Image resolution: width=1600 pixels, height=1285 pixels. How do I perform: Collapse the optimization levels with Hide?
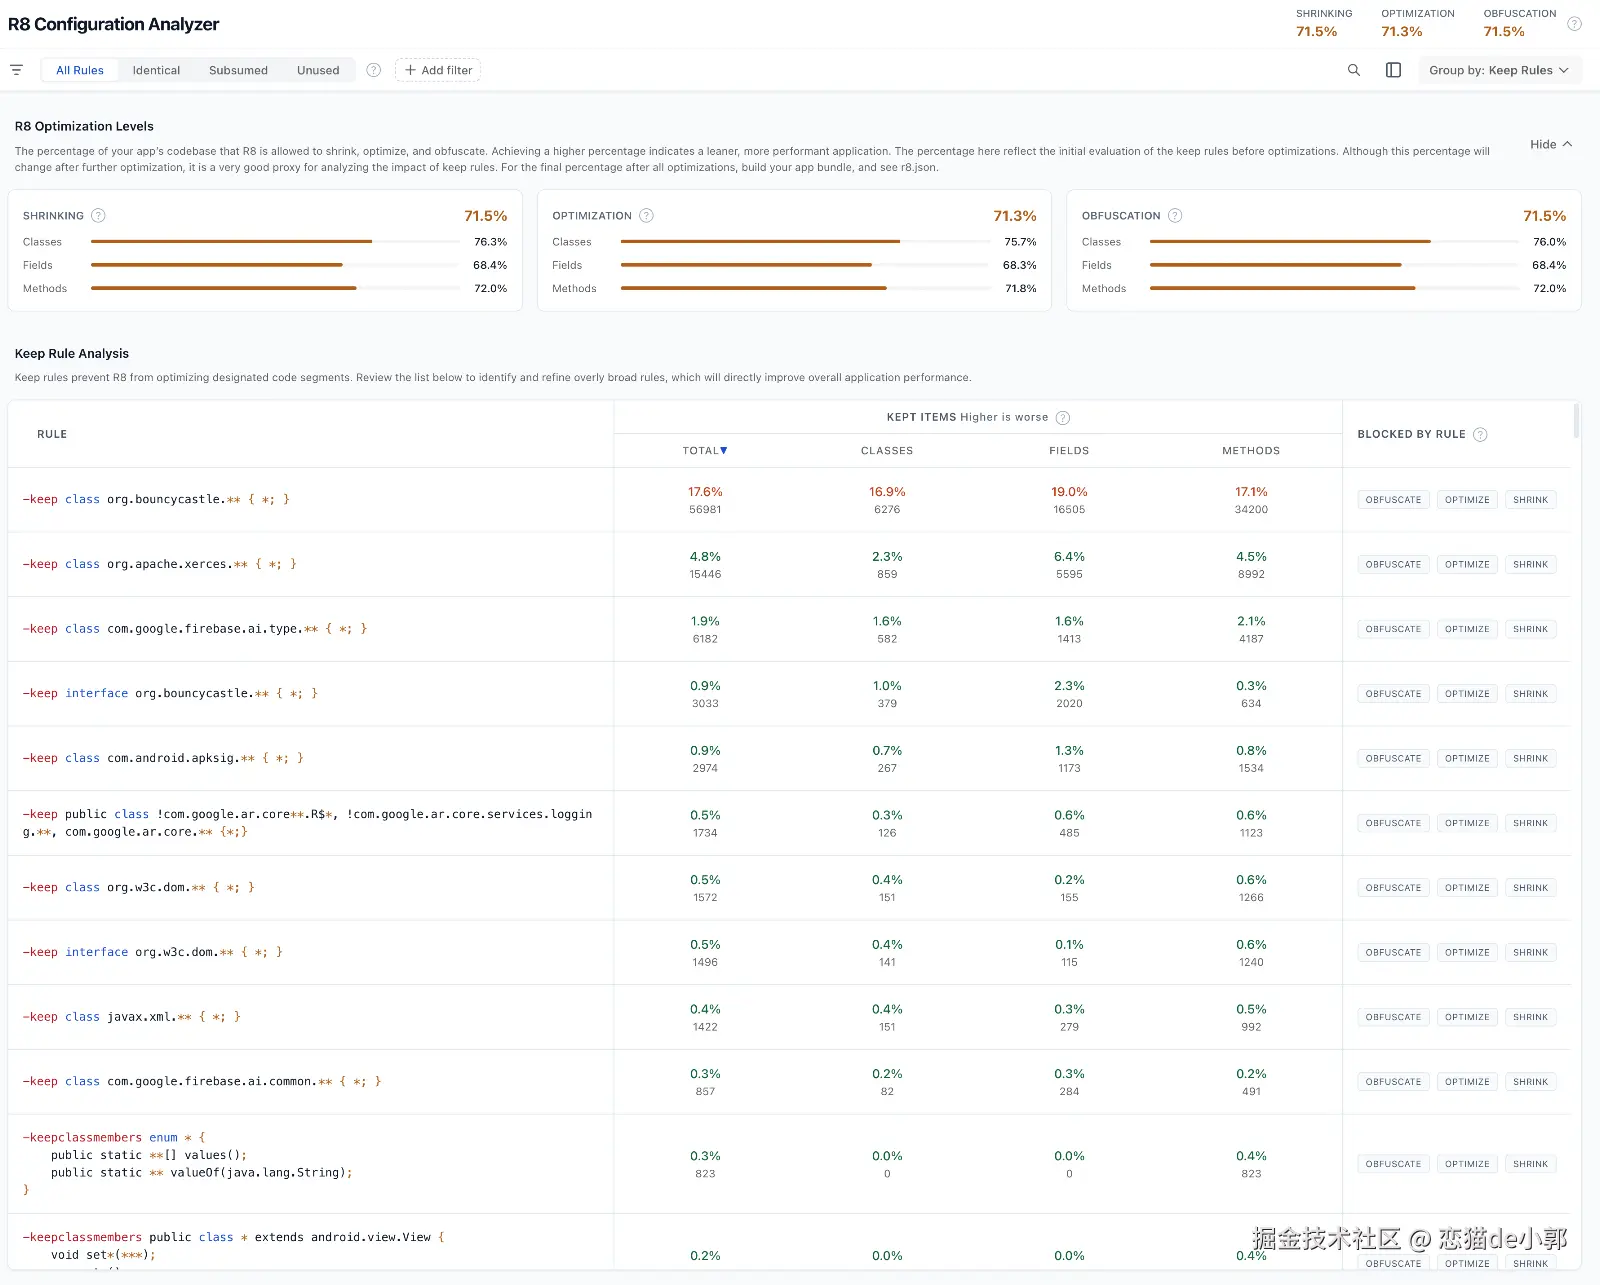coord(1551,144)
